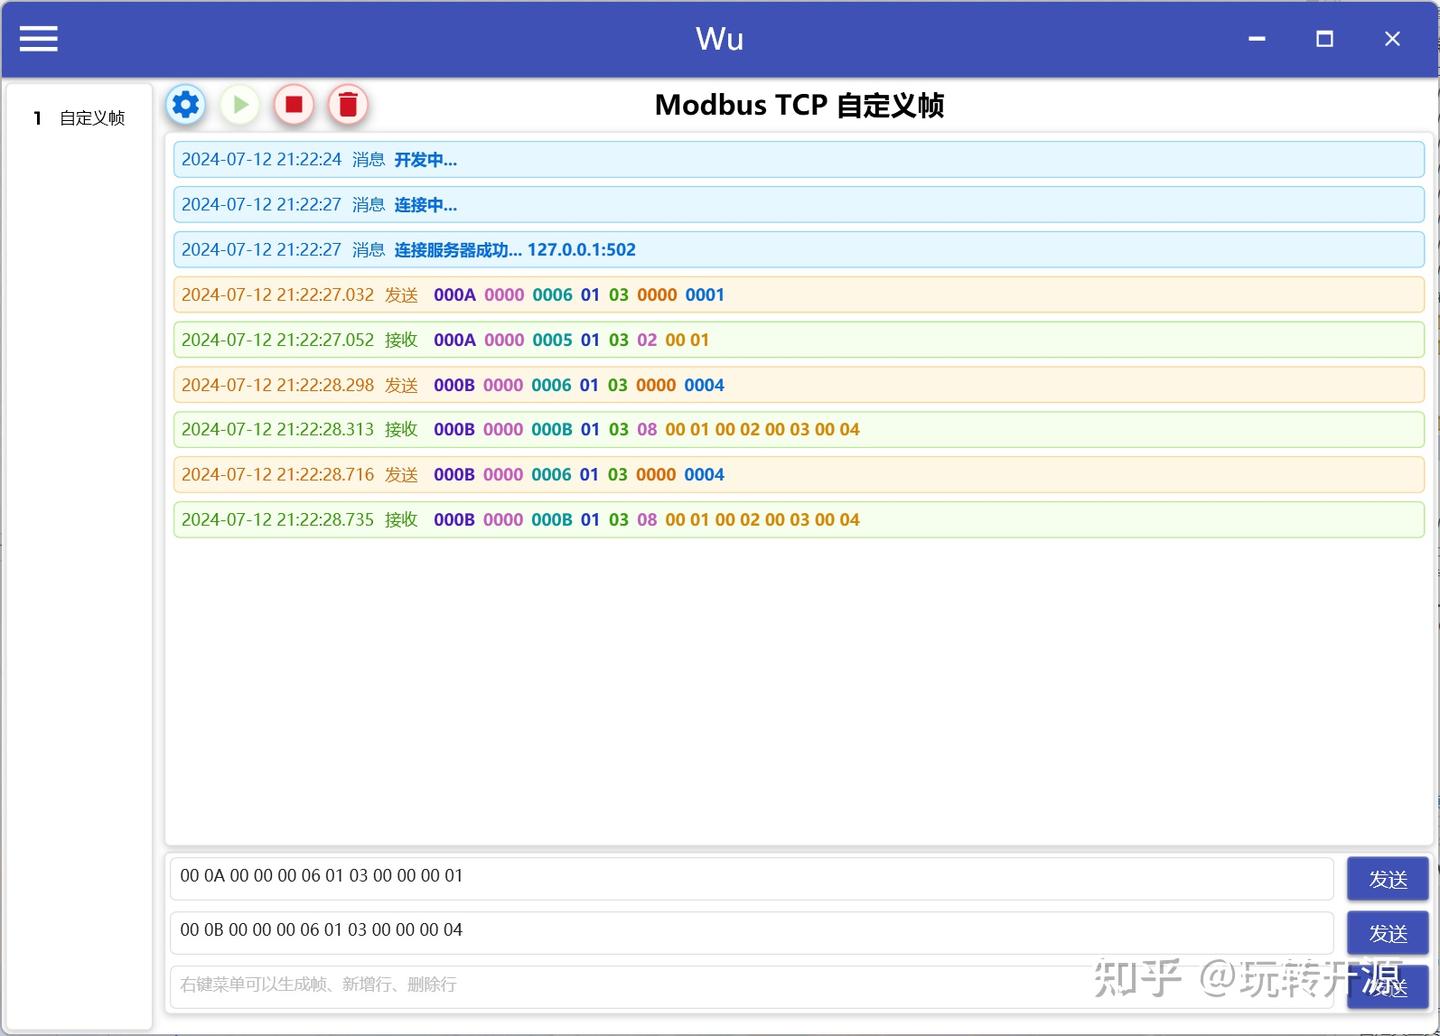The width and height of the screenshot is (1440, 1036).
Task: Open the connection settings gear icon
Action: [185, 104]
